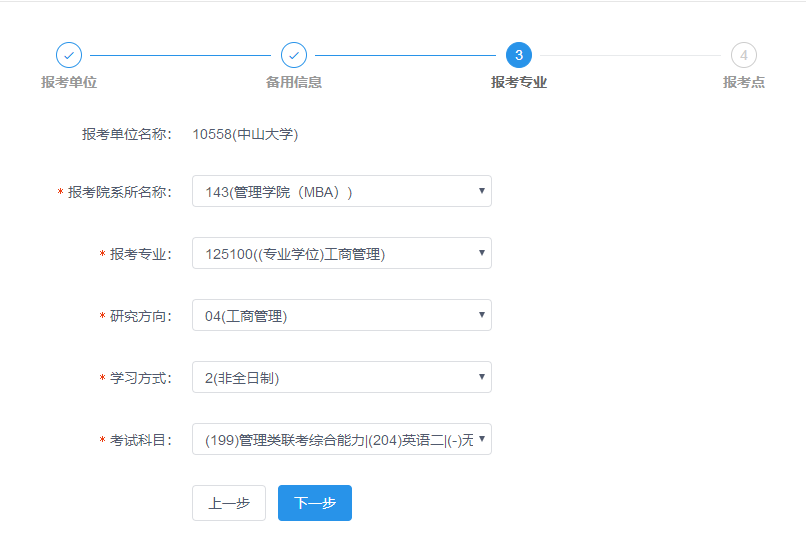Click the step 1 checkmark circle
806x549 pixels.
point(69,55)
